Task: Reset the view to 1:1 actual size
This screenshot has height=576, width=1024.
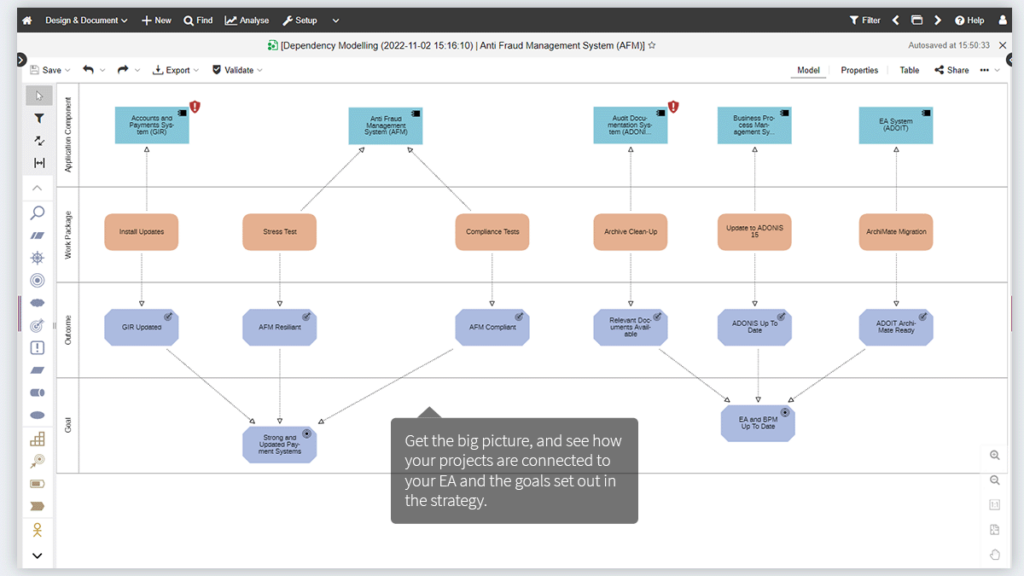Action: pyautogui.click(x=995, y=505)
